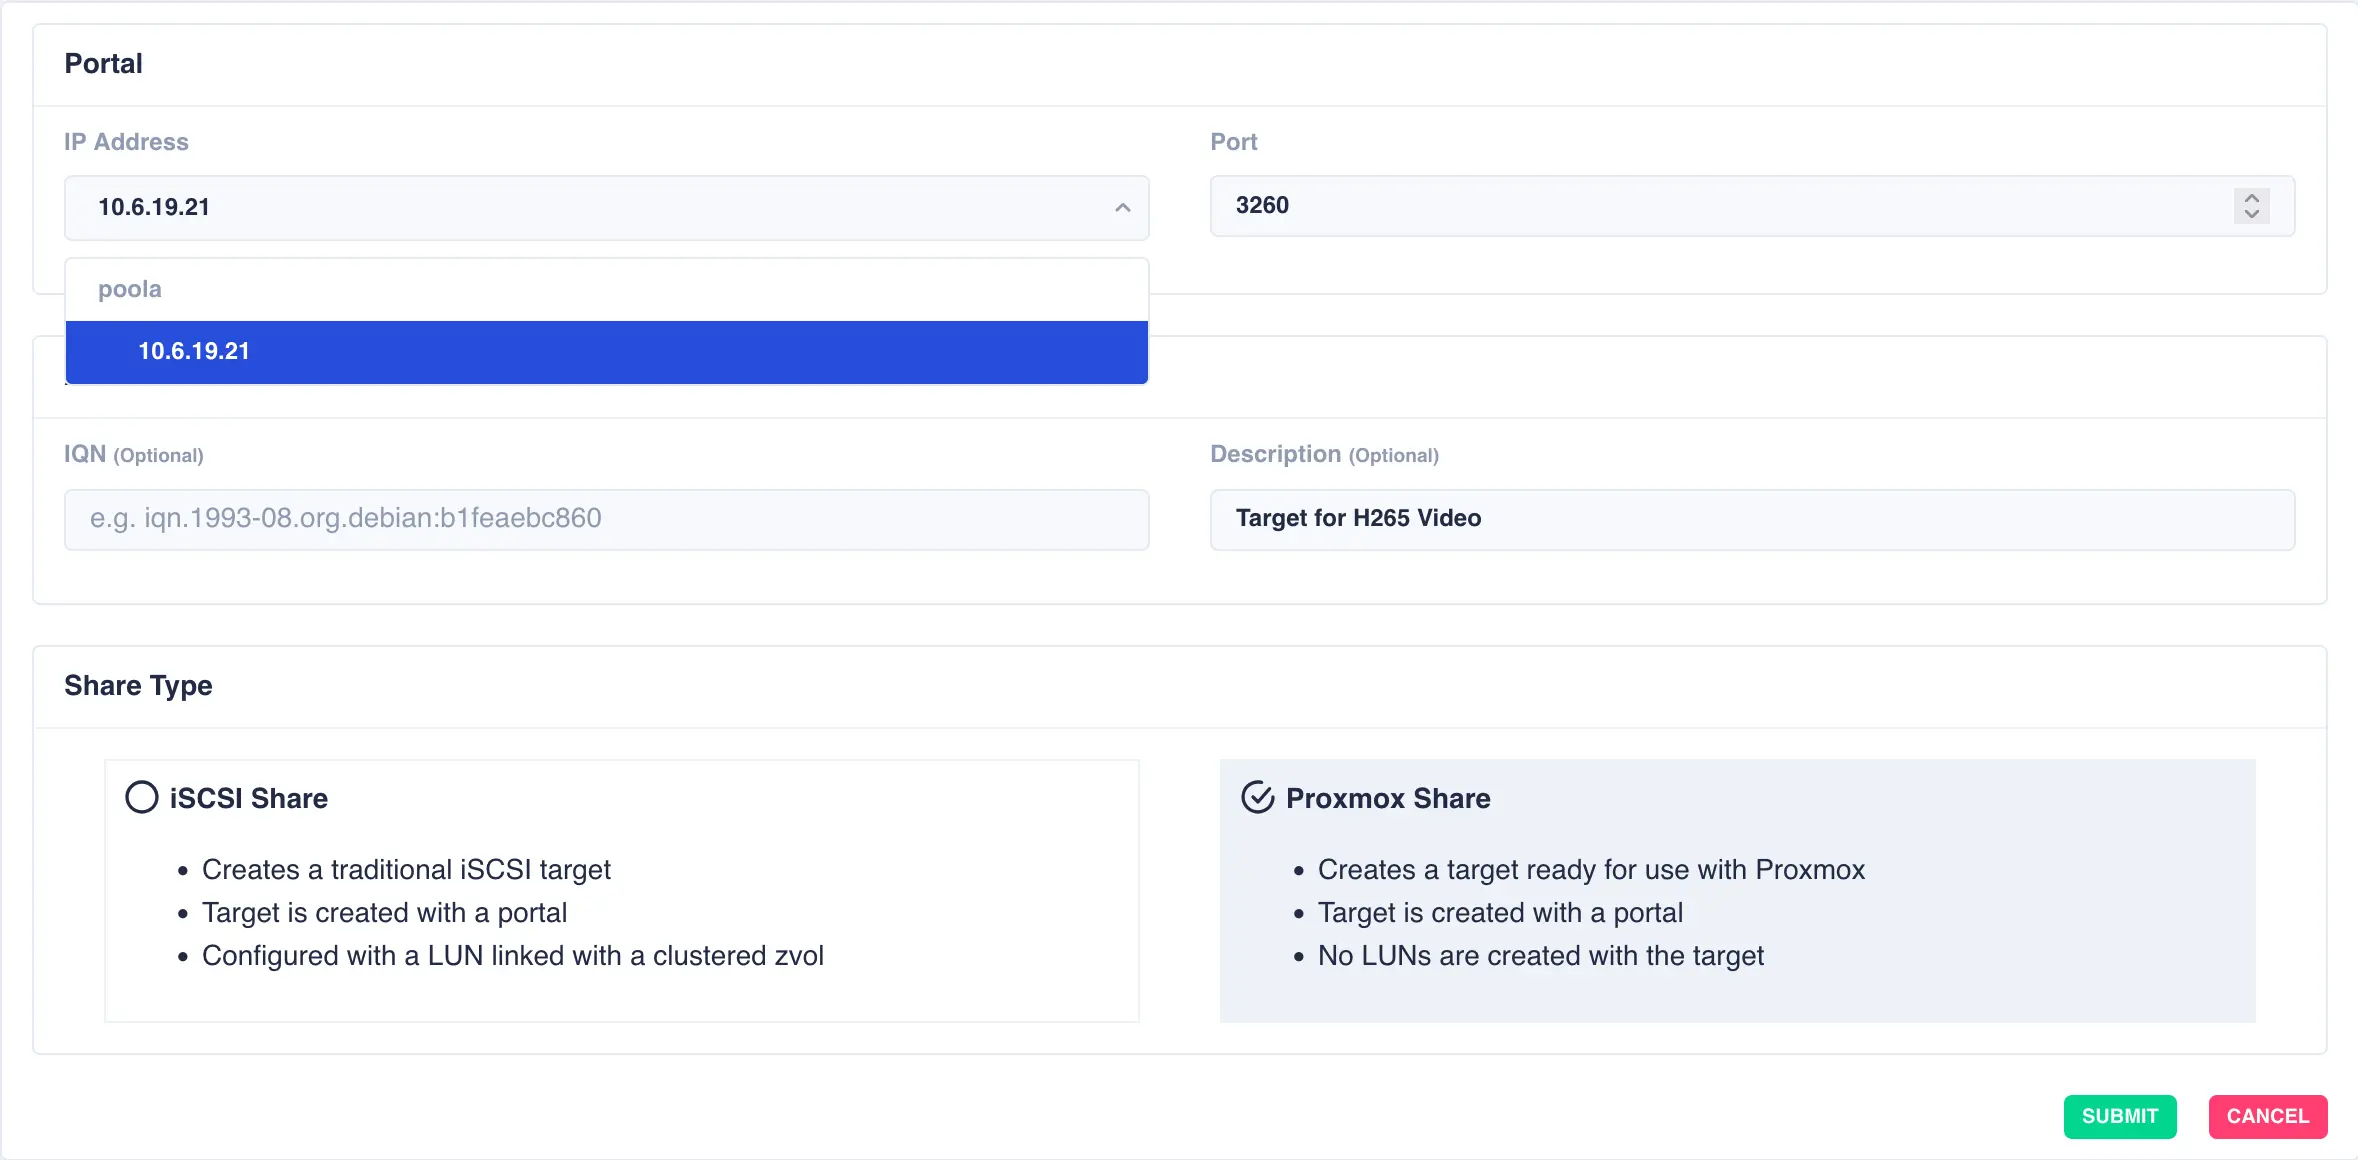Click the Description (Optional) label
This screenshot has height=1160, width=2358.
pyautogui.click(x=1324, y=454)
